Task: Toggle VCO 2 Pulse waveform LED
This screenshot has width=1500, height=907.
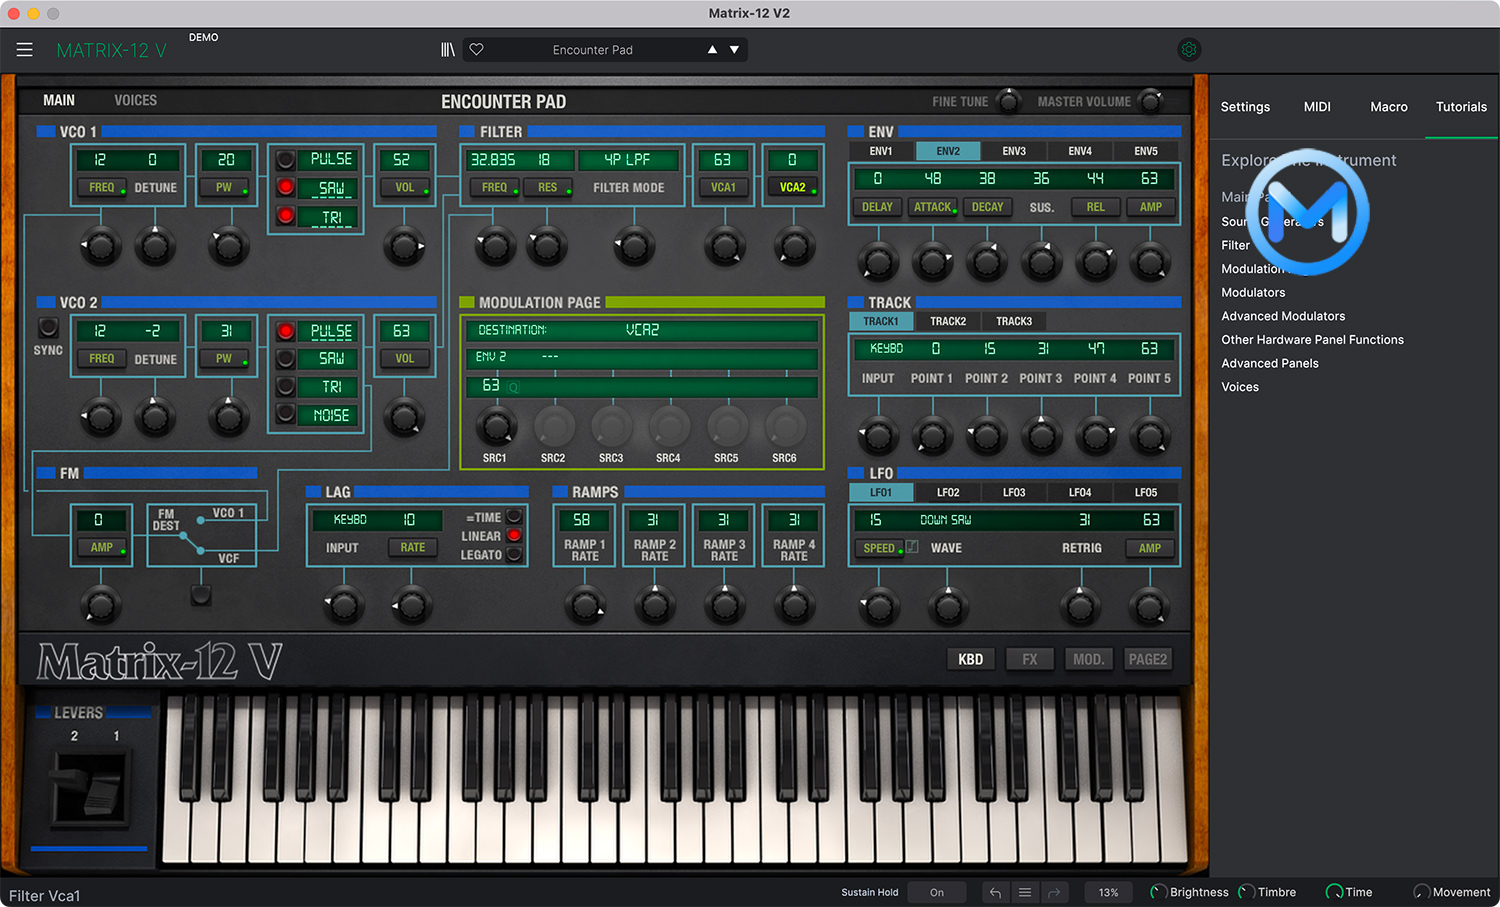Action: (286, 331)
